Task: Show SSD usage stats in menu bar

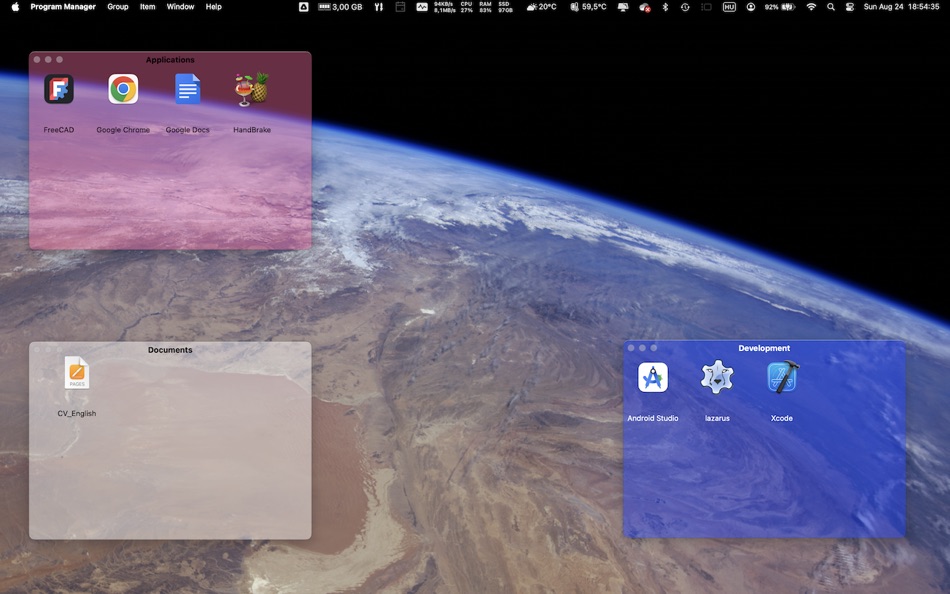Action: [x=505, y=7]
